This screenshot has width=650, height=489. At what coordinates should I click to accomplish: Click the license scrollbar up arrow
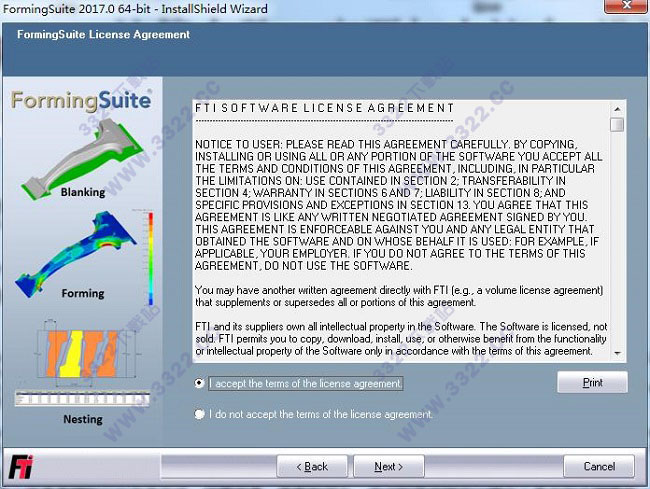(x=617, y=109)
